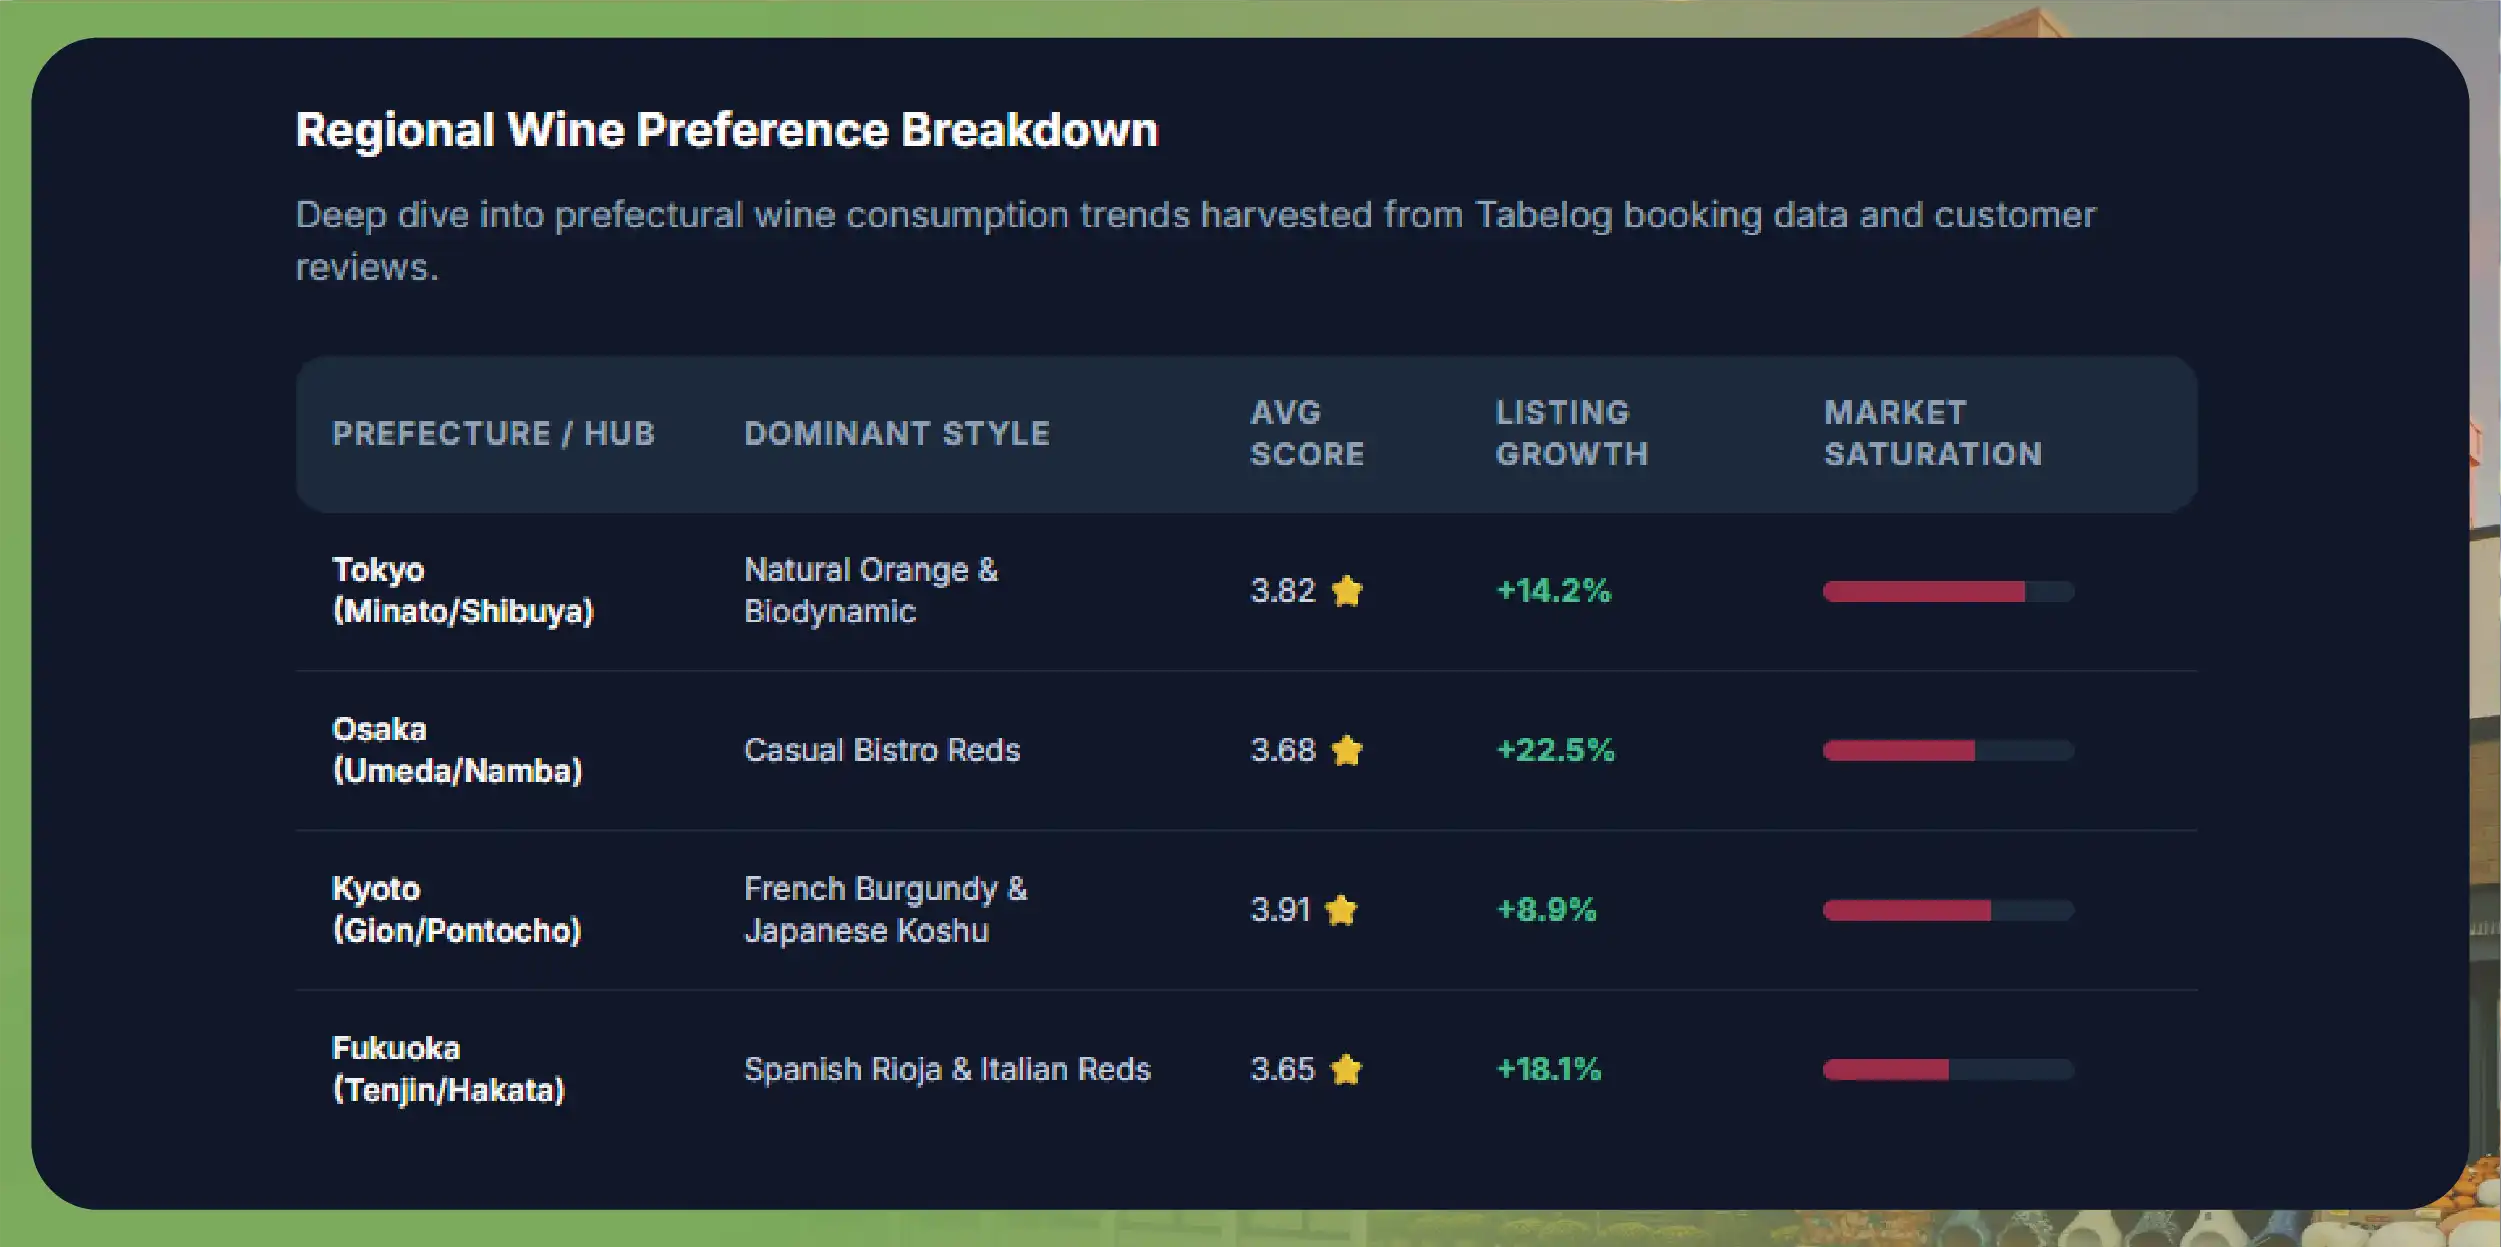
Task: Click Spanish Rioja & Italian Reds text
Action: 947,1069
